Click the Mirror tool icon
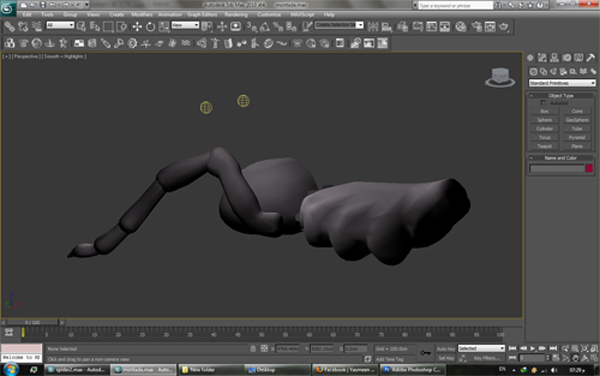The width and height of the screenshot is (600, 376). (372, 27)
